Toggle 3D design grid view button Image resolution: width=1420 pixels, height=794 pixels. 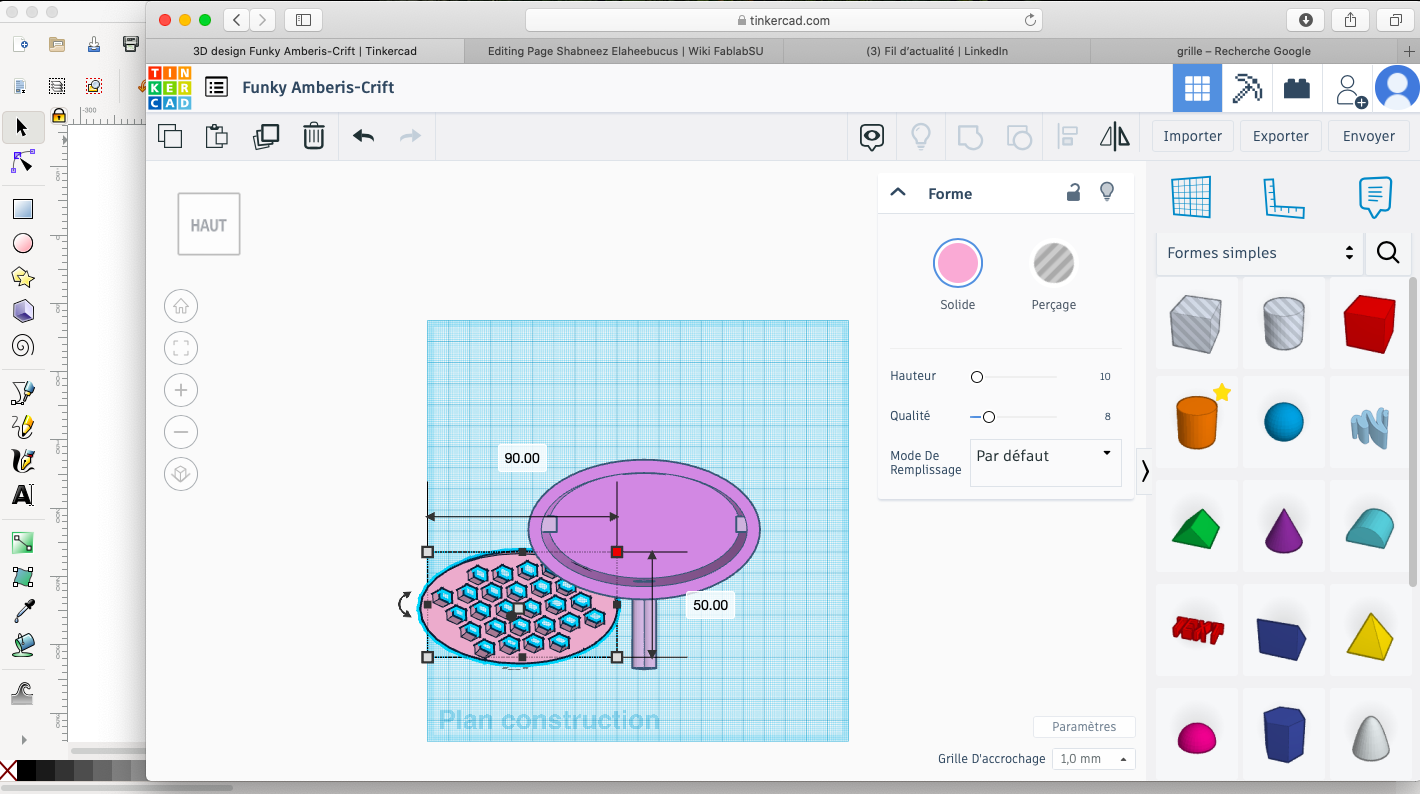tap(1197, 88)
